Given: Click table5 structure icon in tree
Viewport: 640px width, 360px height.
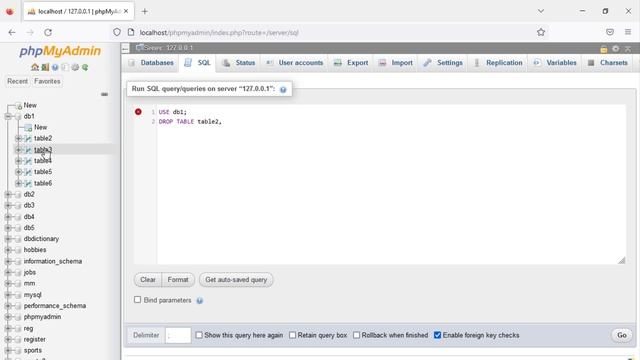Looking at the screenshot, I should [28, 172].
